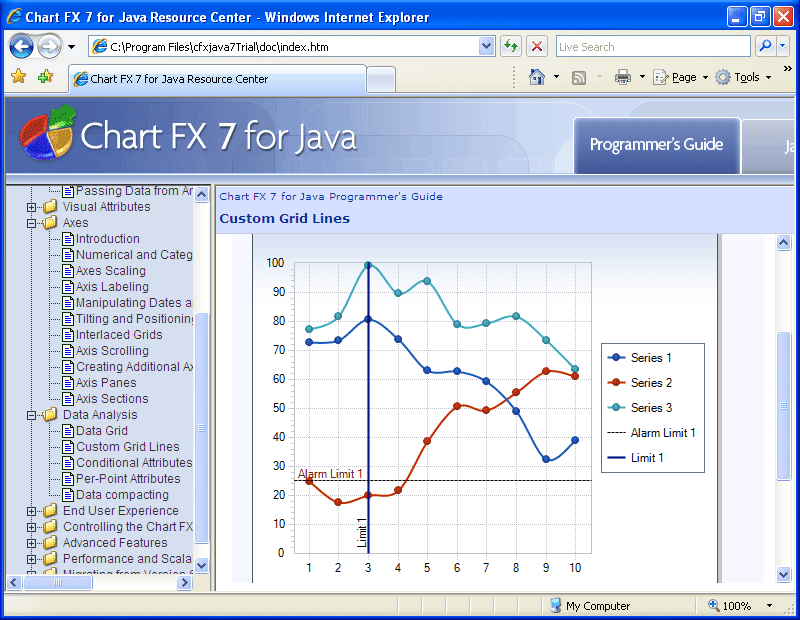Viewport: 800px width, 620px height.
Task: Expand the Performance and Scalability folder
Action: click(32, 559)
